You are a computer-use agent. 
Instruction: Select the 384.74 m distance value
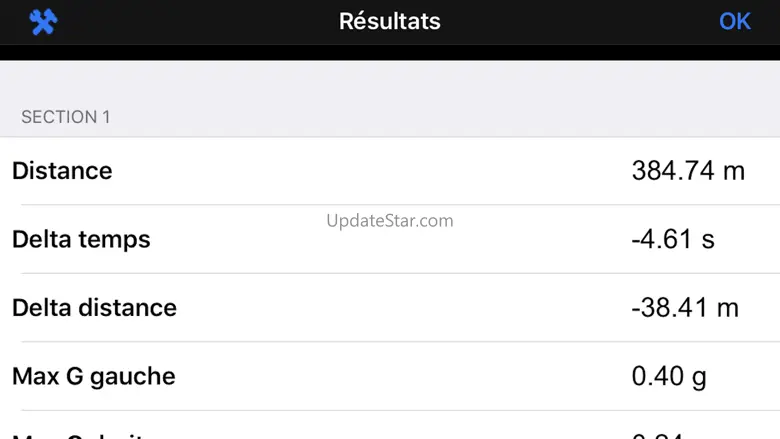[x=688, y=171]
